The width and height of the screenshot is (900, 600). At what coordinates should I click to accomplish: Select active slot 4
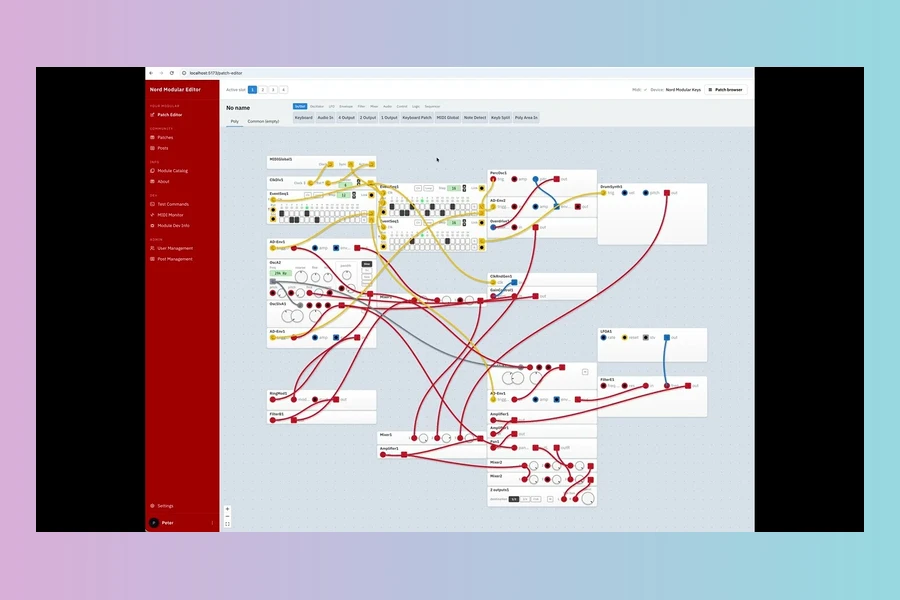(x=283, y=90)
